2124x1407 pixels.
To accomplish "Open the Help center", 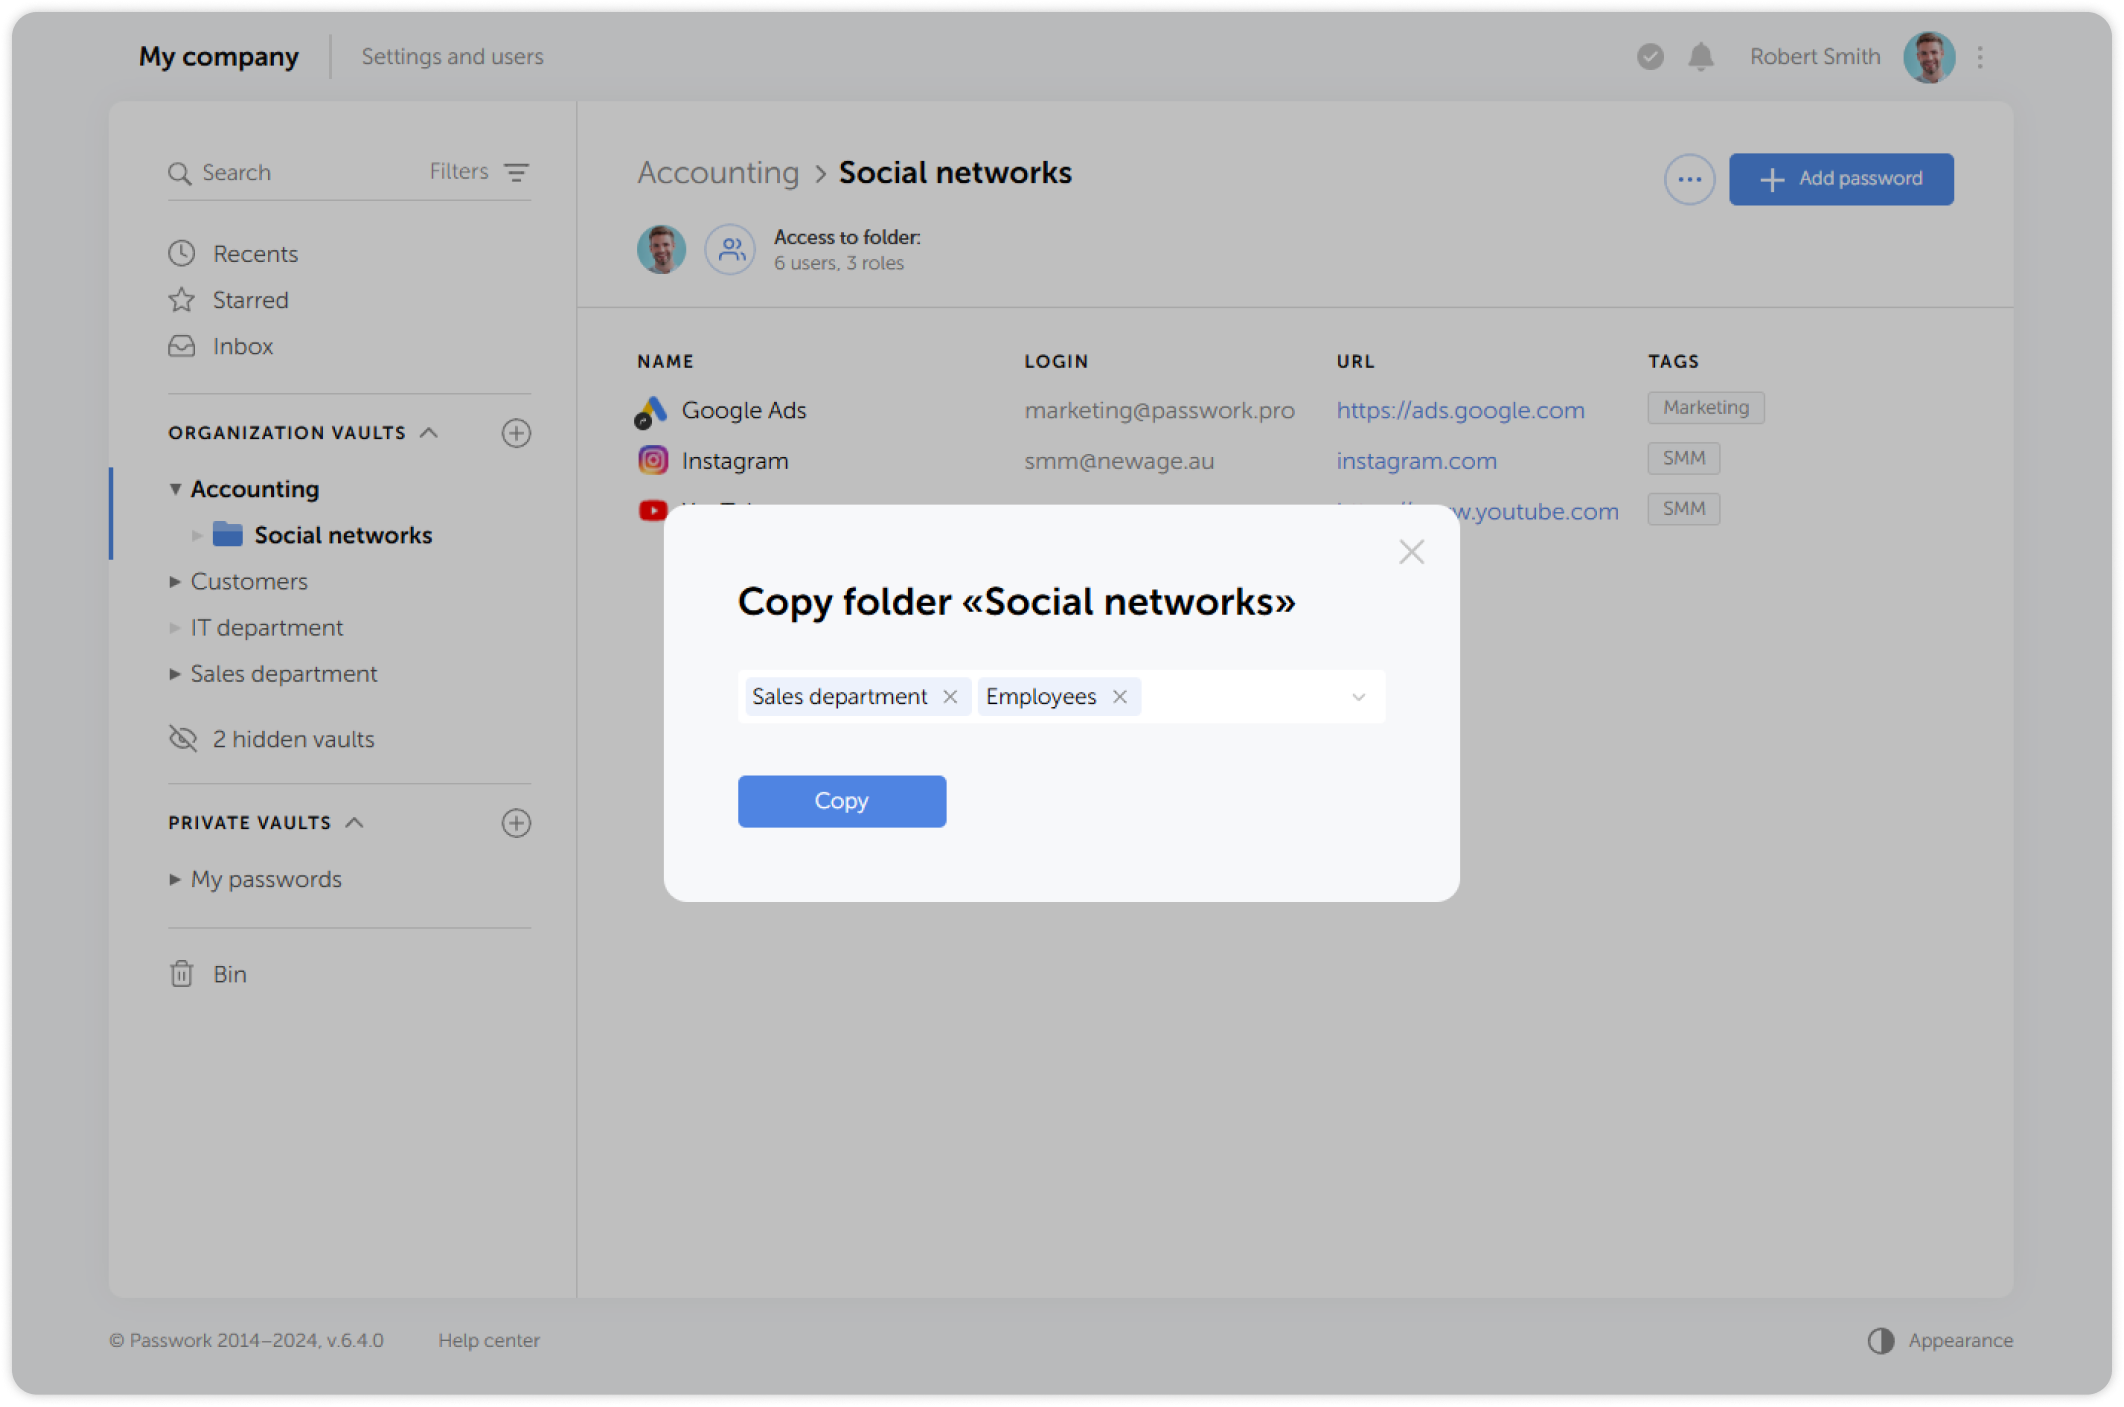I will 489,1340.
